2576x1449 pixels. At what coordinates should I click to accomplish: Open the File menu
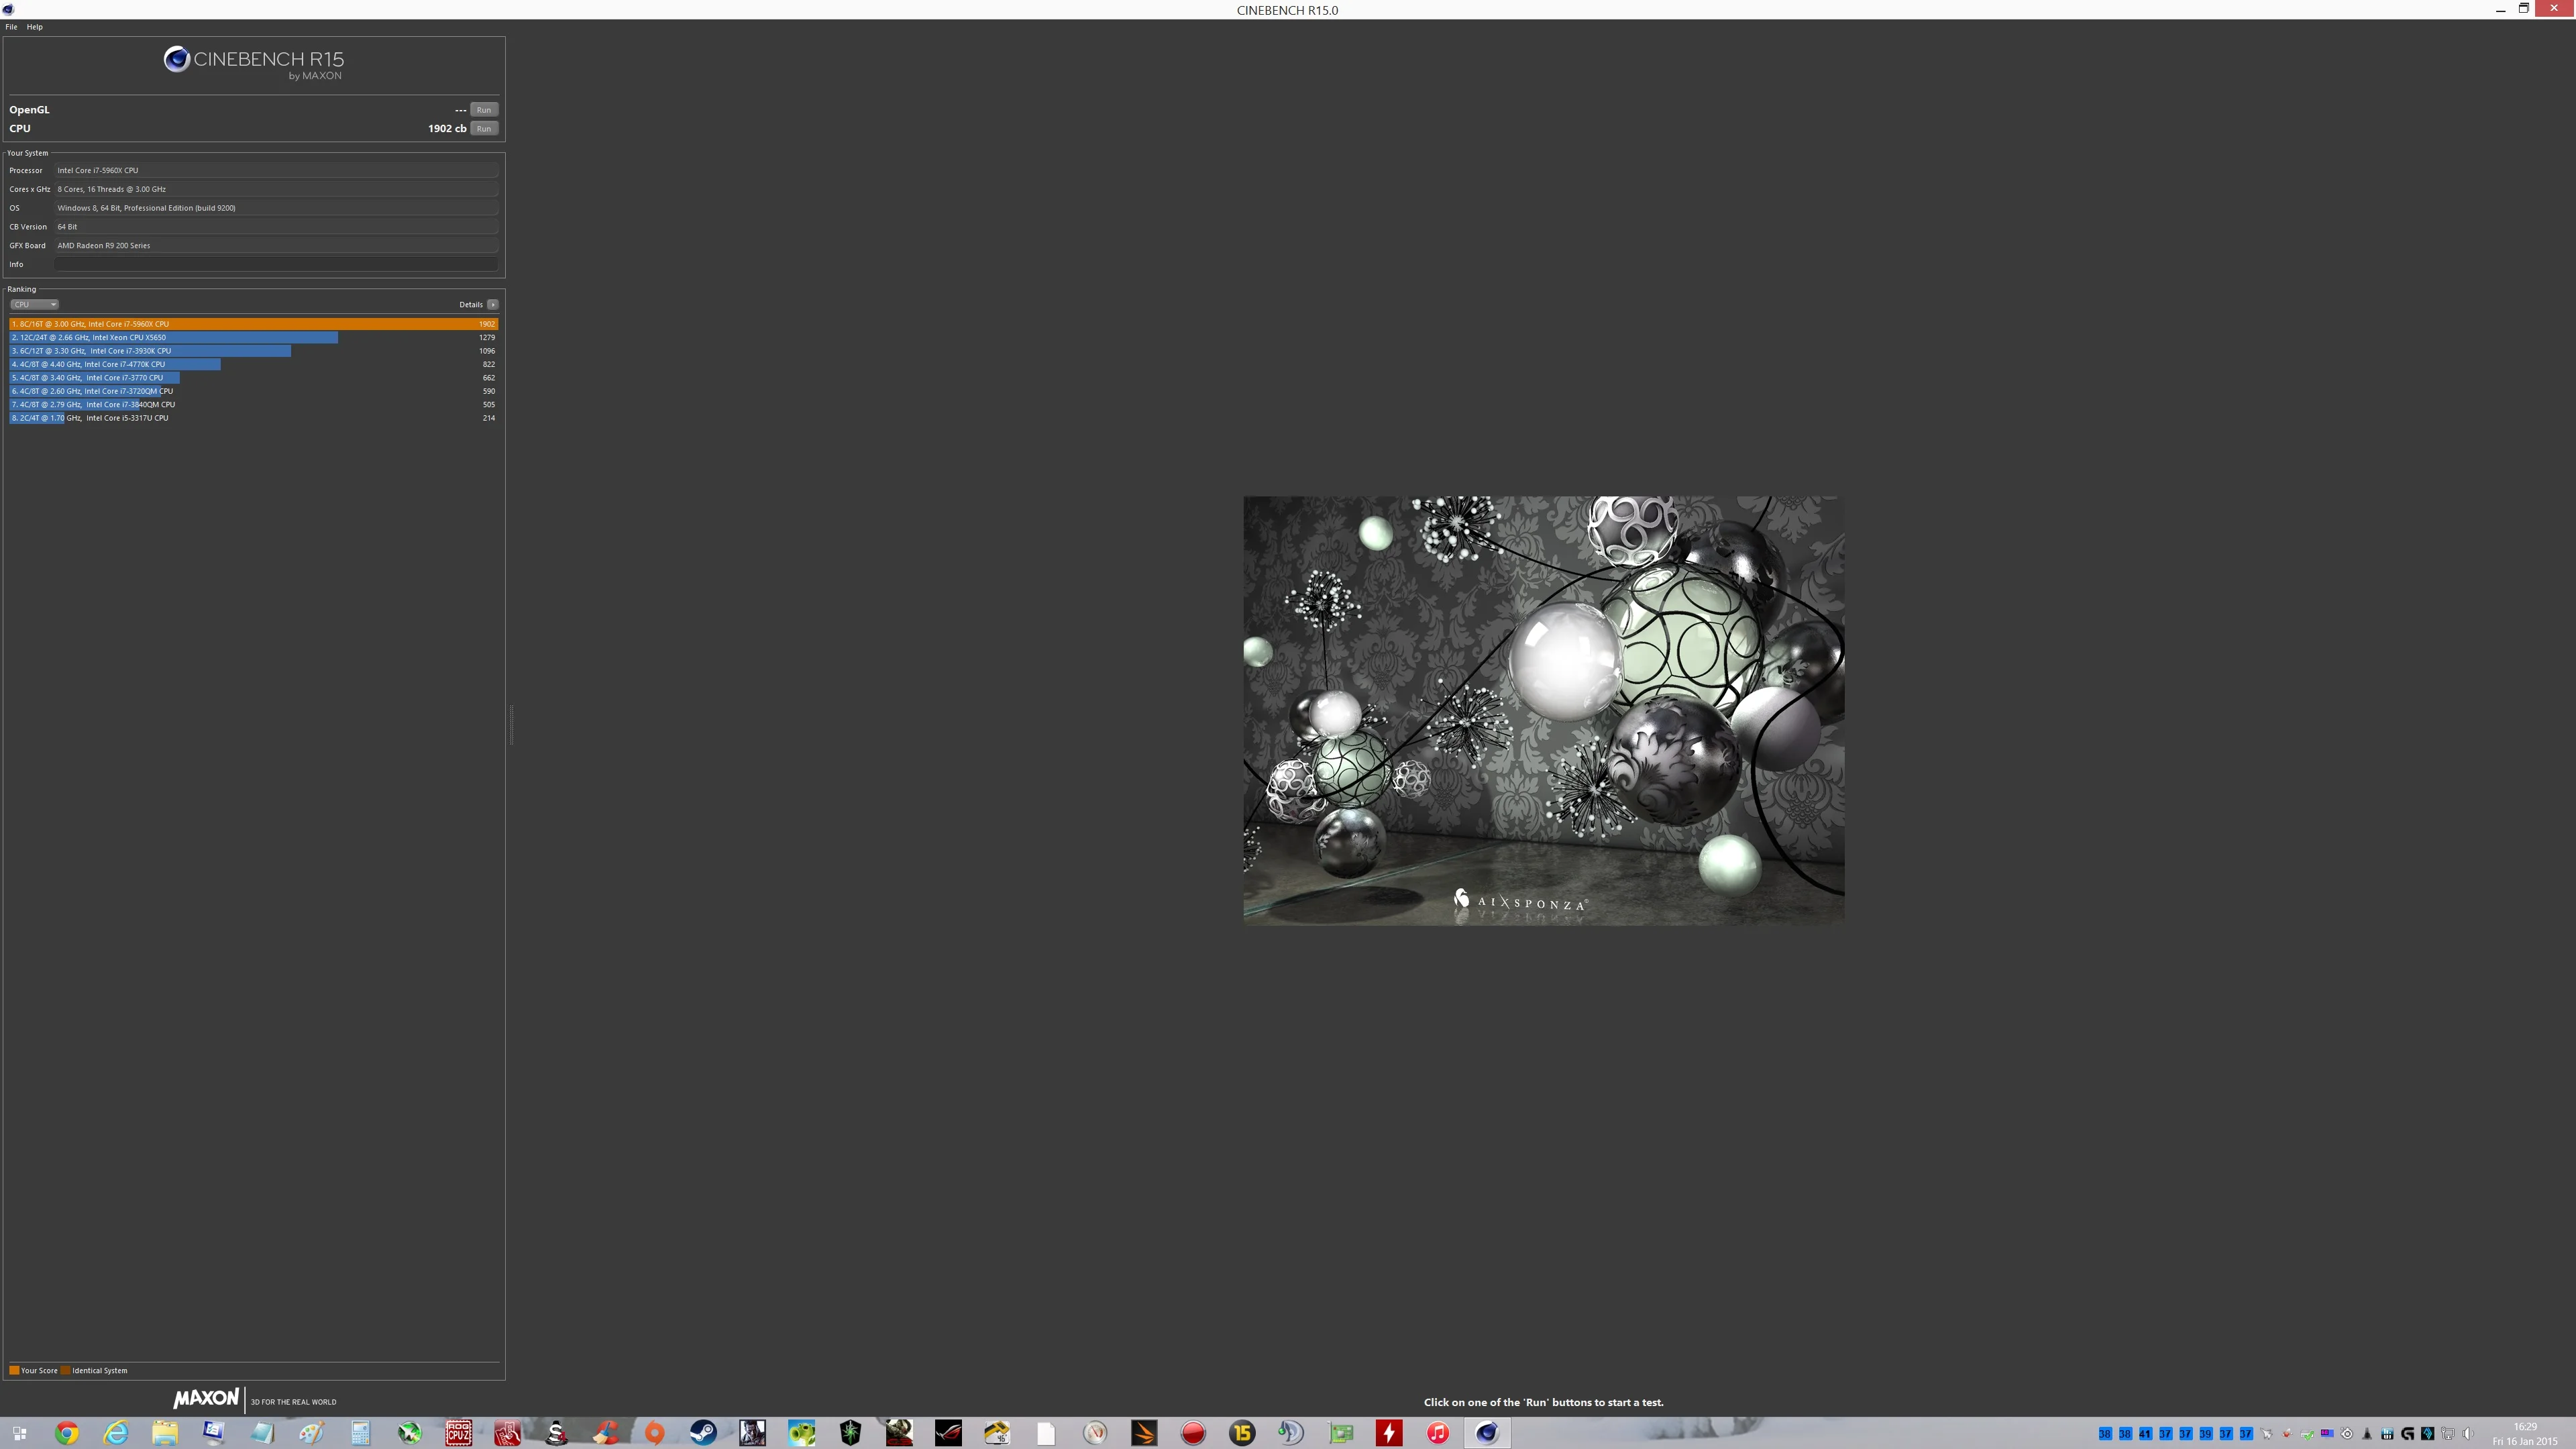tap(11, 27)
